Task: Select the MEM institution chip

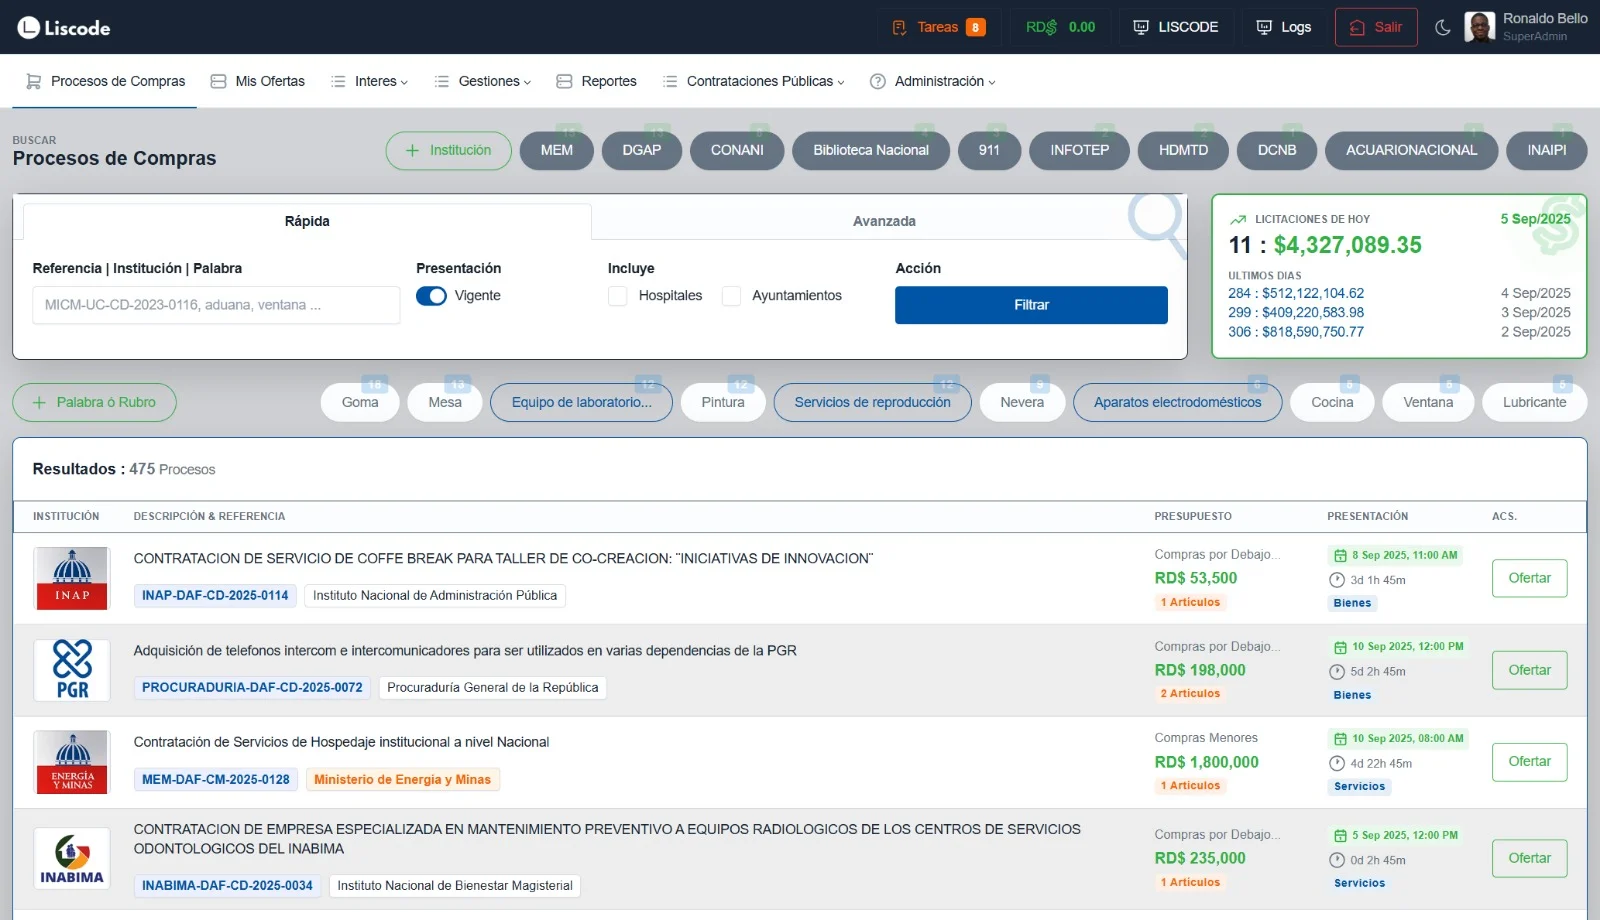Action: pyautogui.click(x=557, y=150)
